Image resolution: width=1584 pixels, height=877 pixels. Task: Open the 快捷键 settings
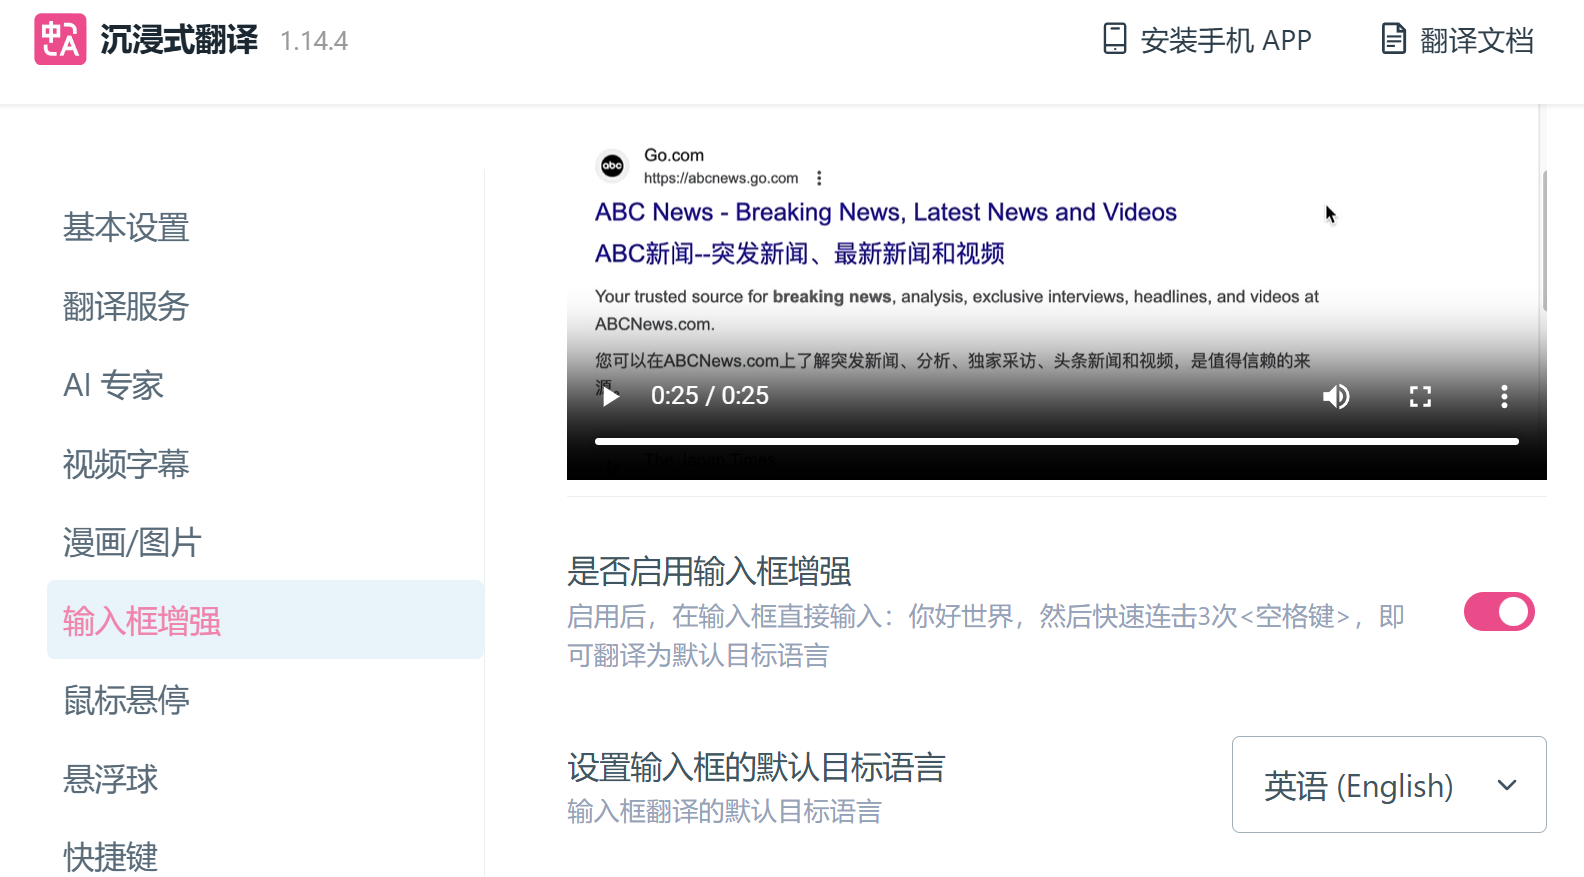(x=110, y=857)
